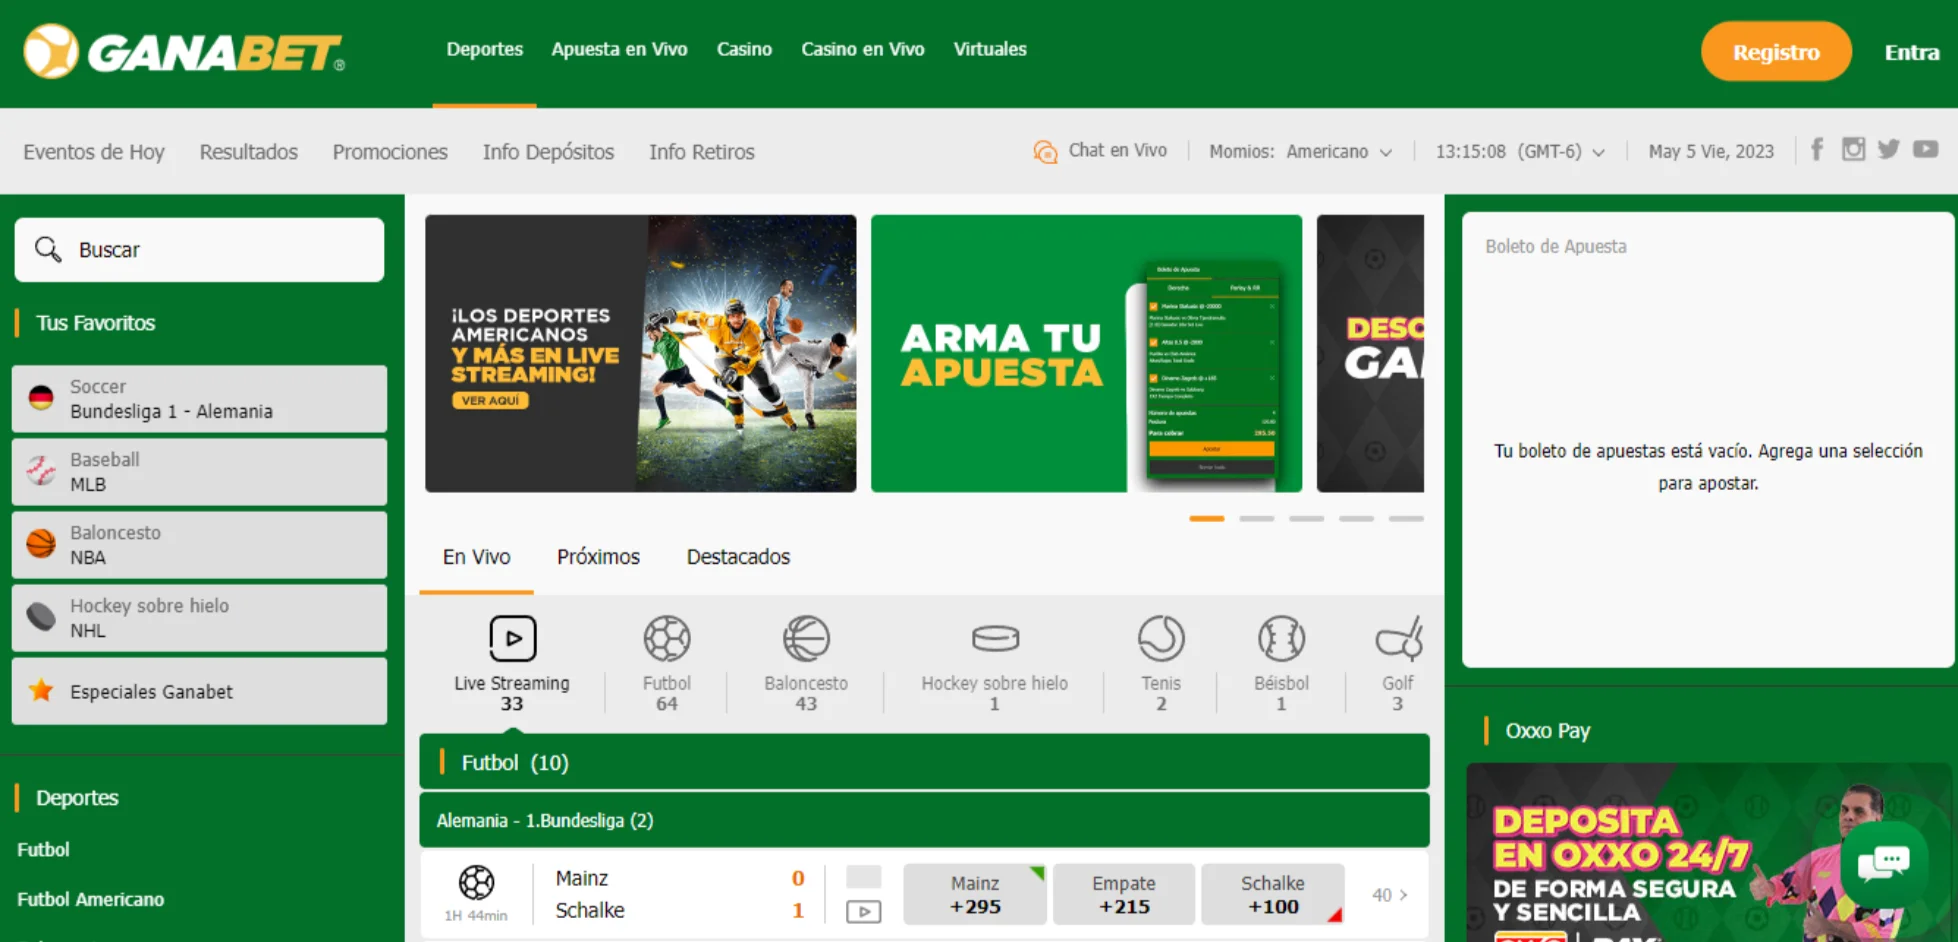Click the hockey puck icon beside NHL
1958x942 pixels.
tap(41, 617)
